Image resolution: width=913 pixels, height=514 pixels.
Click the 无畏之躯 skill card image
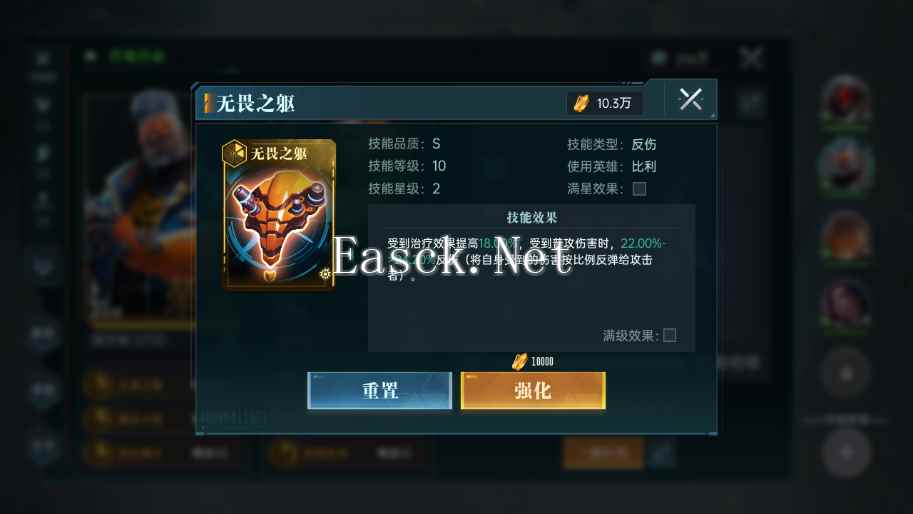pyautogui.click(x=279, y=214)
